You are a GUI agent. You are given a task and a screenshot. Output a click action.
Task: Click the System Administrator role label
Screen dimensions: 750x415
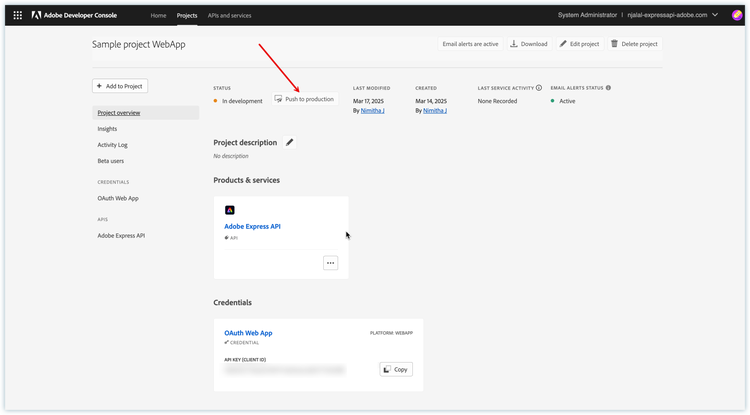[x=587, y=15]
